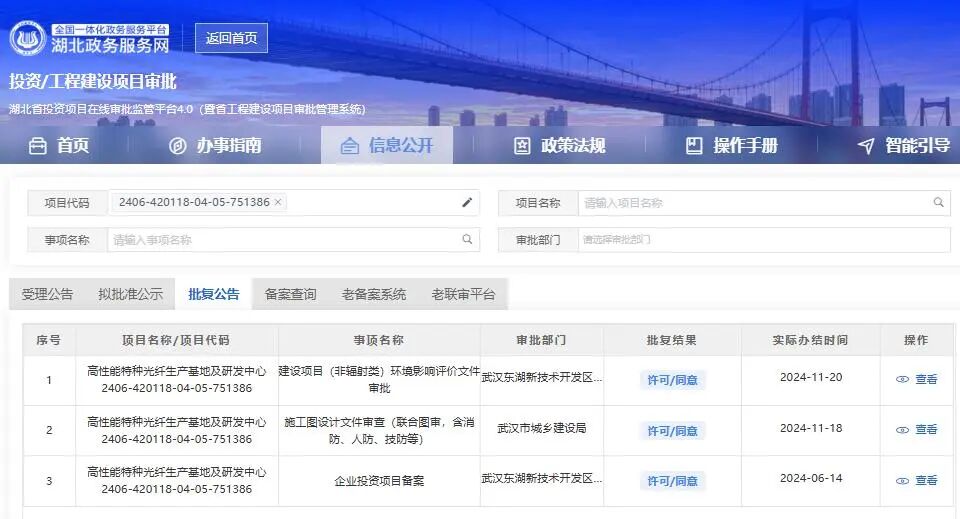
Task: Click 许可/同意 badge in row 2
Action: click(x=672, y=431)
